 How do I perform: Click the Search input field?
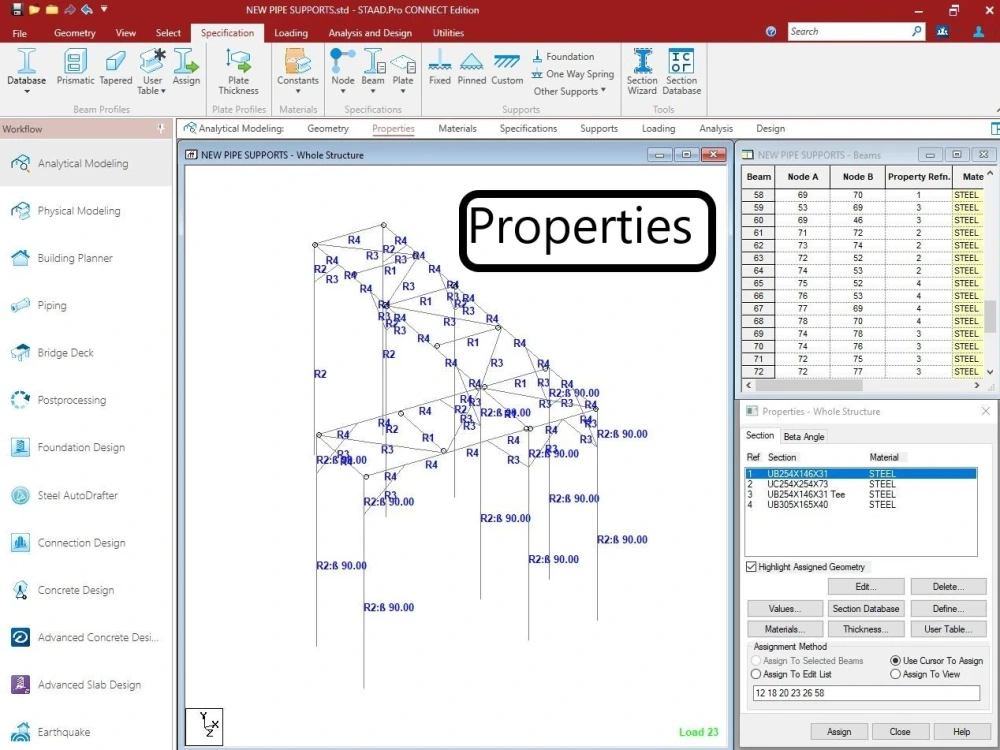click(x=848, y=31)
